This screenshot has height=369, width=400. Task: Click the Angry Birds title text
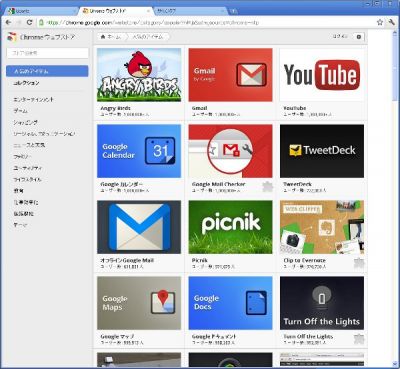pos(115,108)
